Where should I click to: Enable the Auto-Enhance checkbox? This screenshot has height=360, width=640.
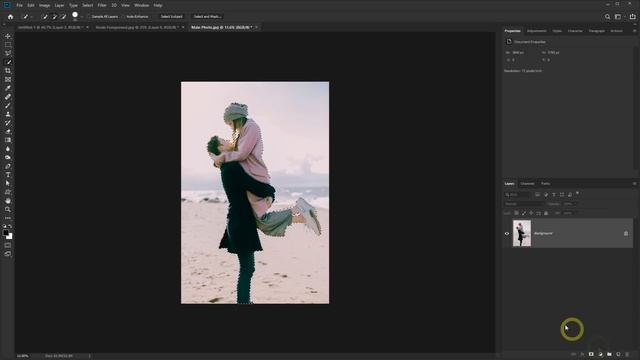click(x=124, y=17)
